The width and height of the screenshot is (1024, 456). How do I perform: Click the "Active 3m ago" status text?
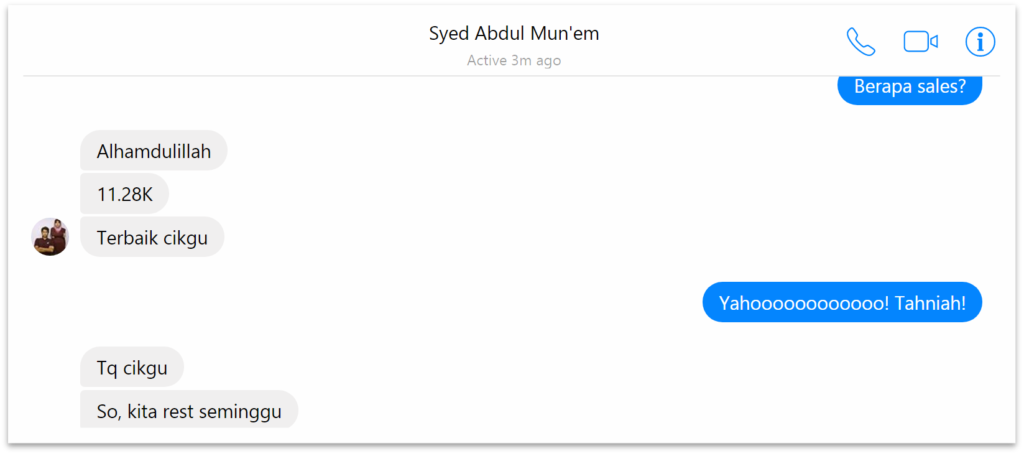coord(514,61)
